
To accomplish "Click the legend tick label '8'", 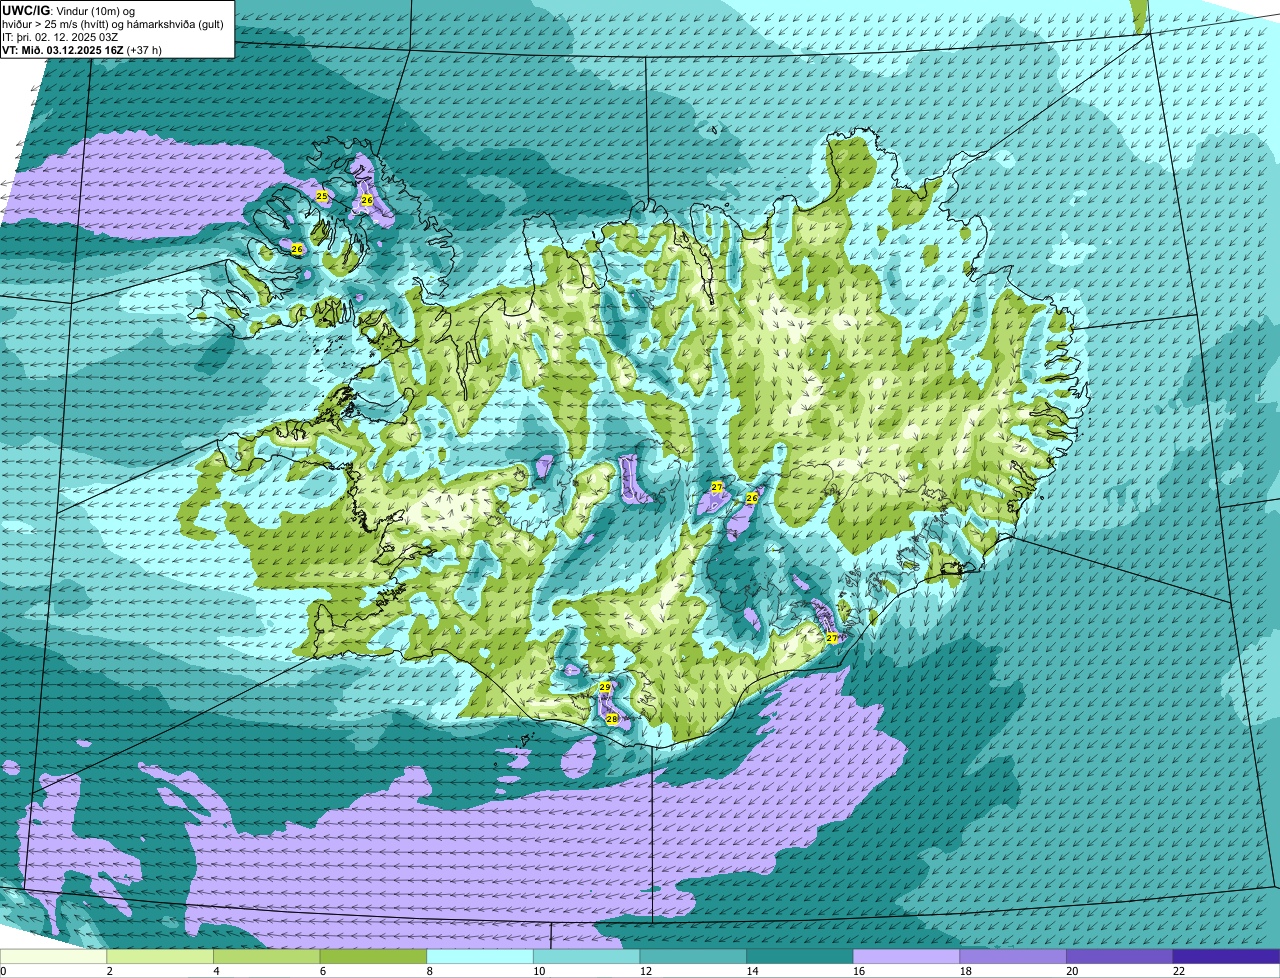I will coord(430,971).
